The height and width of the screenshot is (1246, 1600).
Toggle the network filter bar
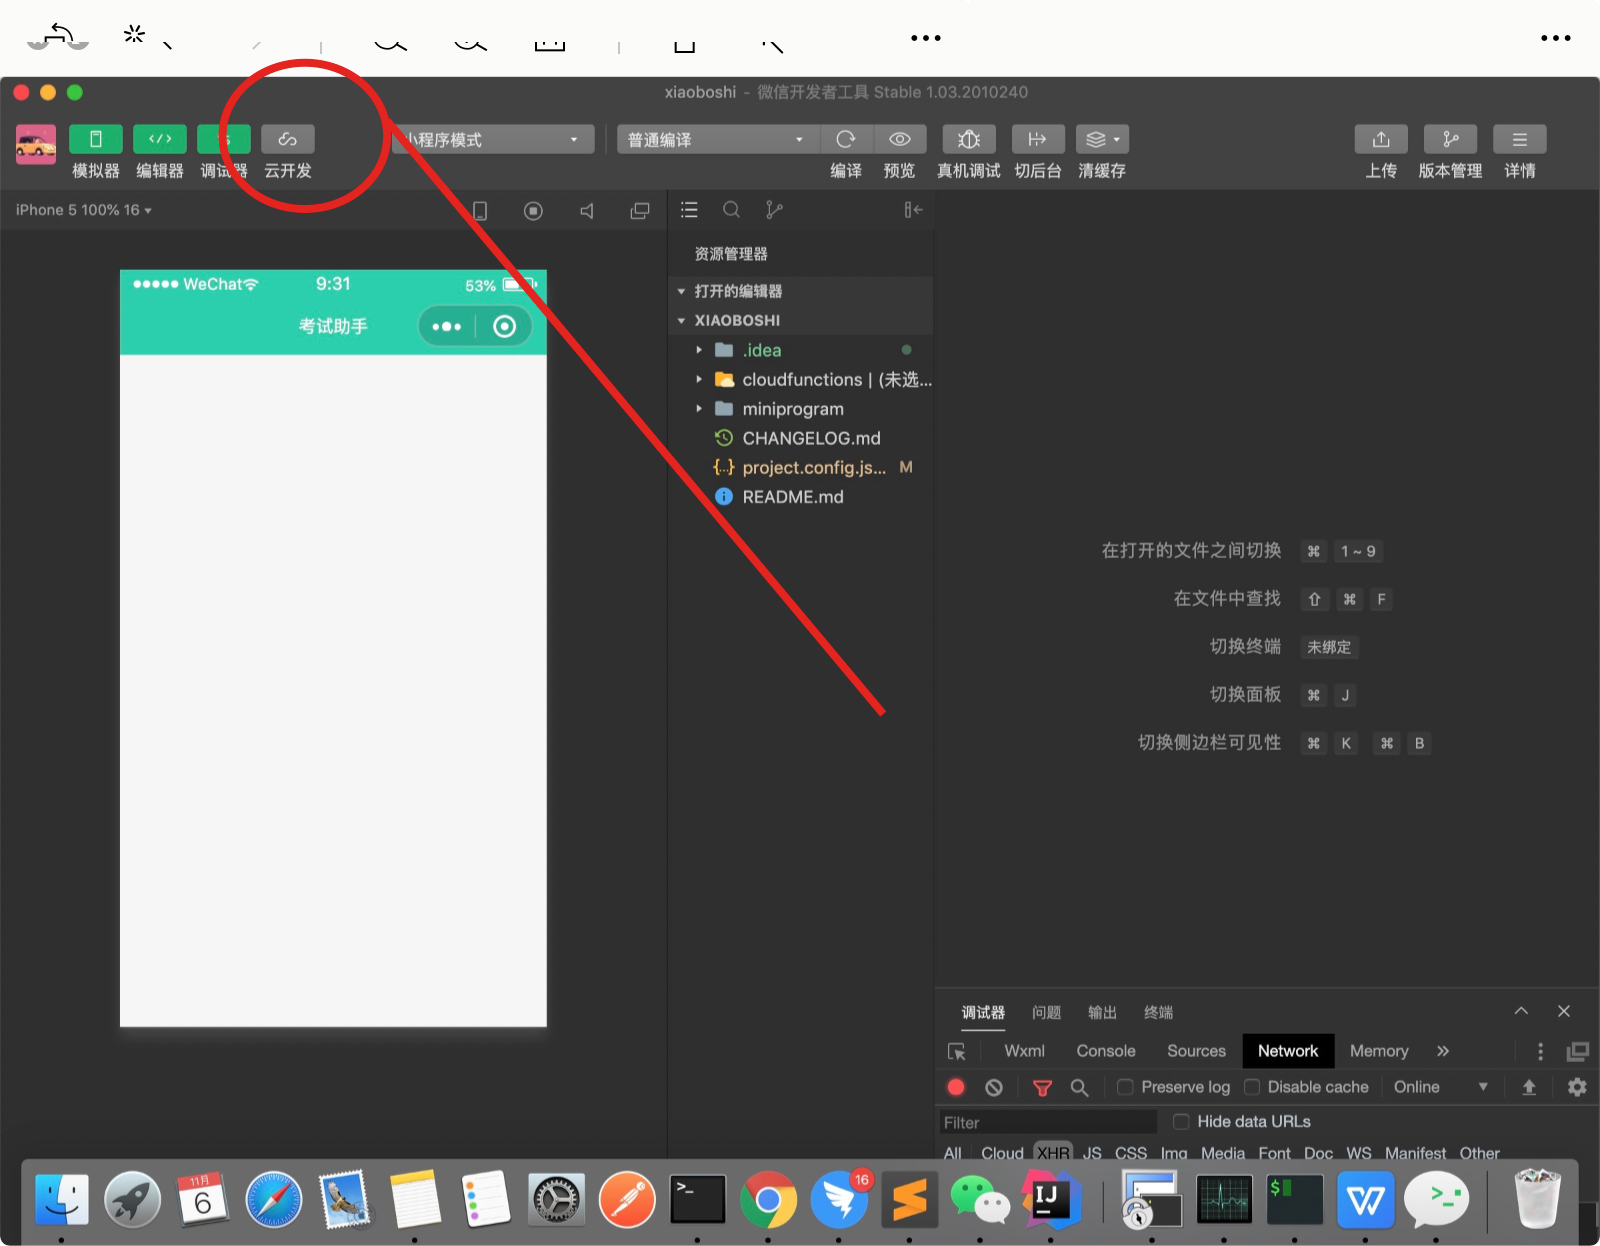pyautogui.click(x=1042, y=1087)
